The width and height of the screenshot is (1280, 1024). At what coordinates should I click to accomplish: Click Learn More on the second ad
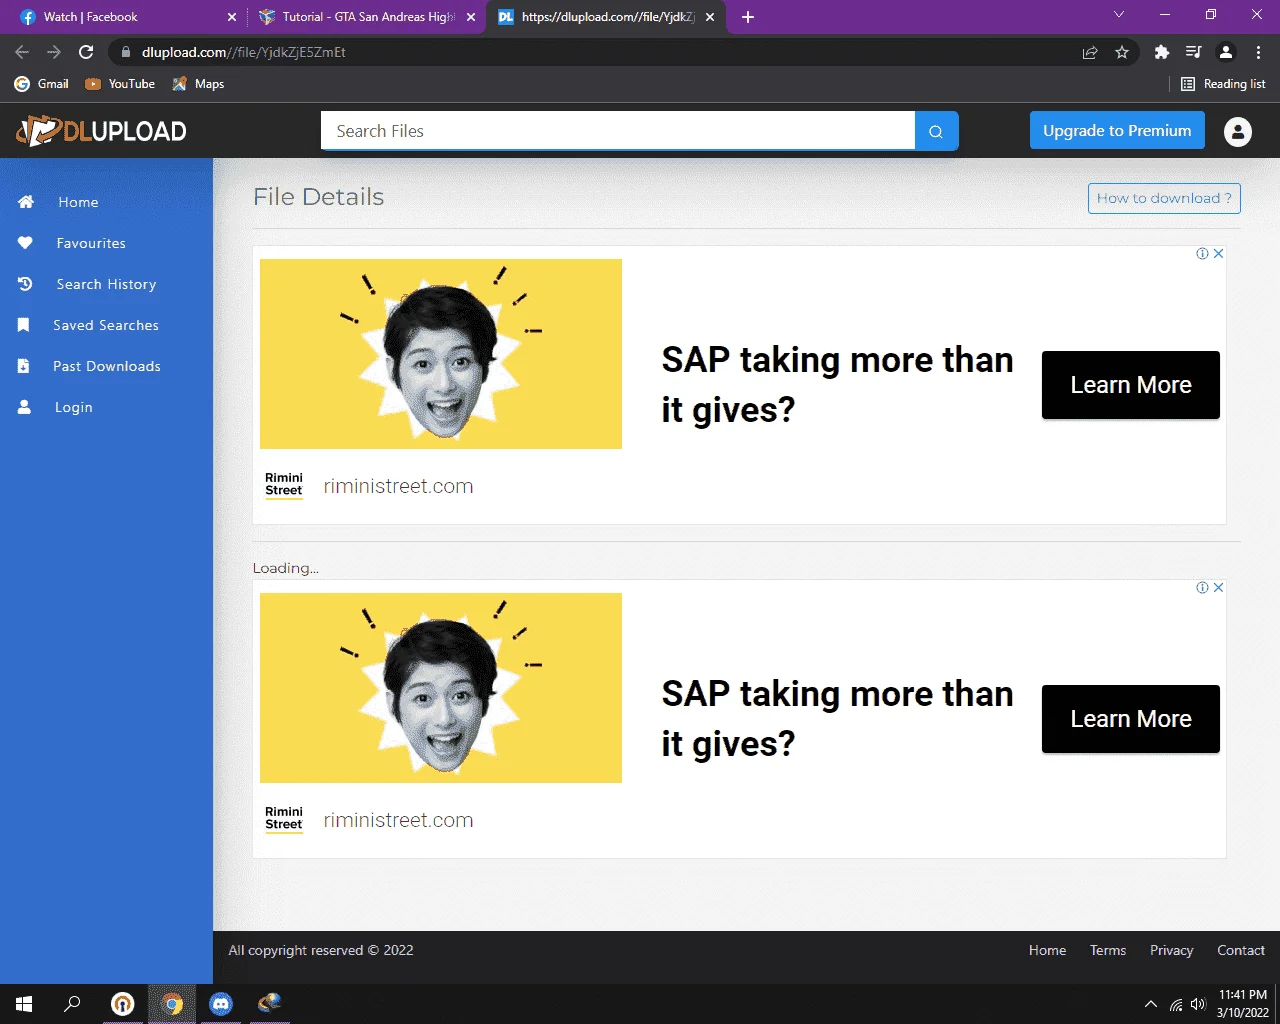point(1131,719)
